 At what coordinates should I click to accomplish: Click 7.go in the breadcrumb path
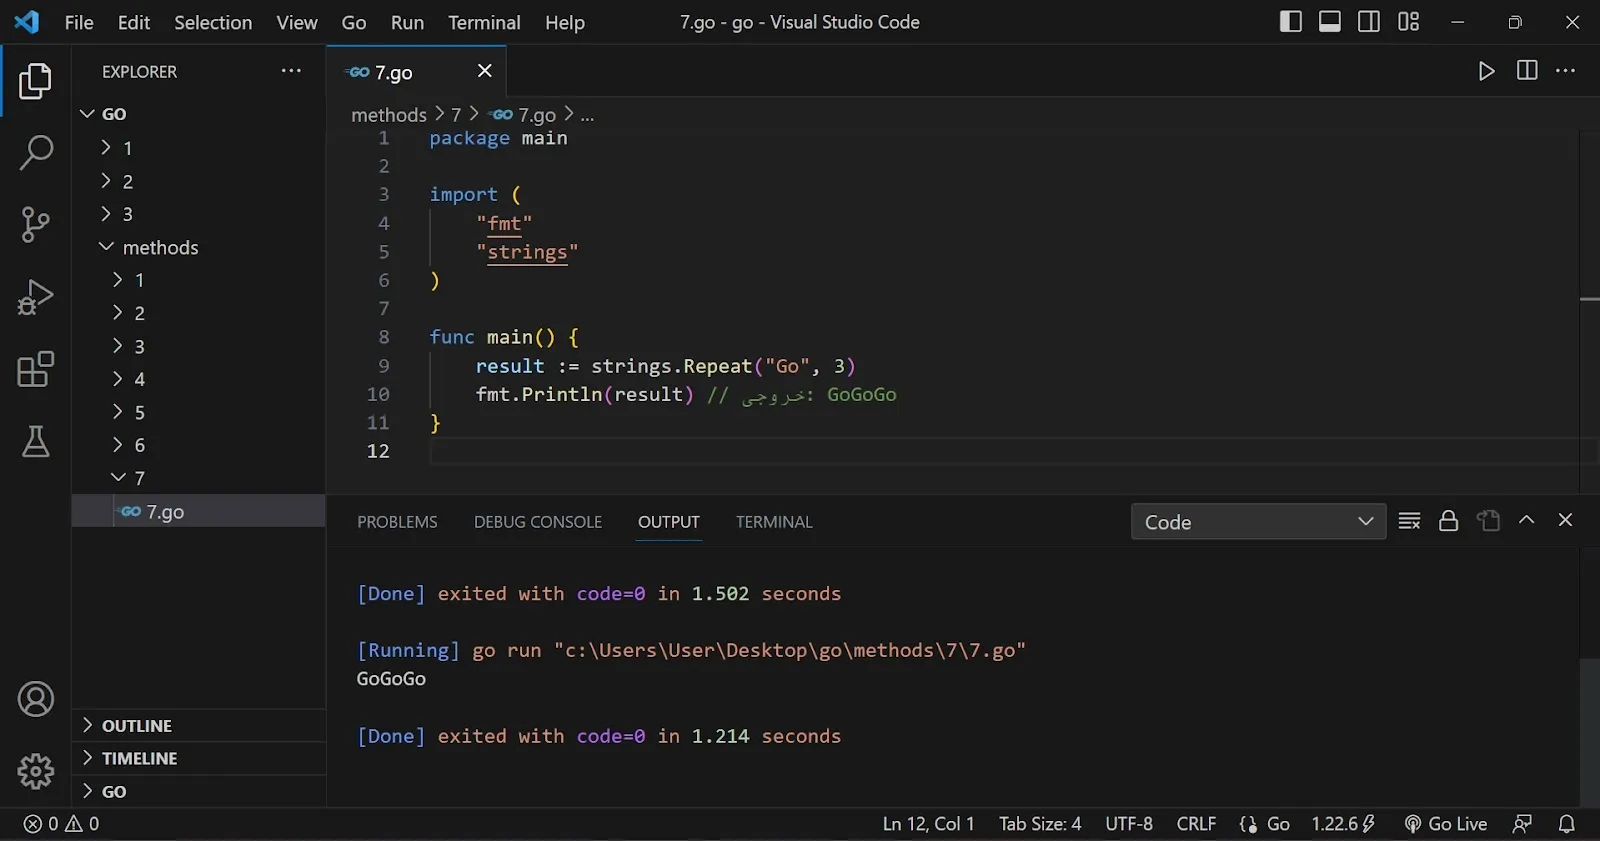(537, 115)
